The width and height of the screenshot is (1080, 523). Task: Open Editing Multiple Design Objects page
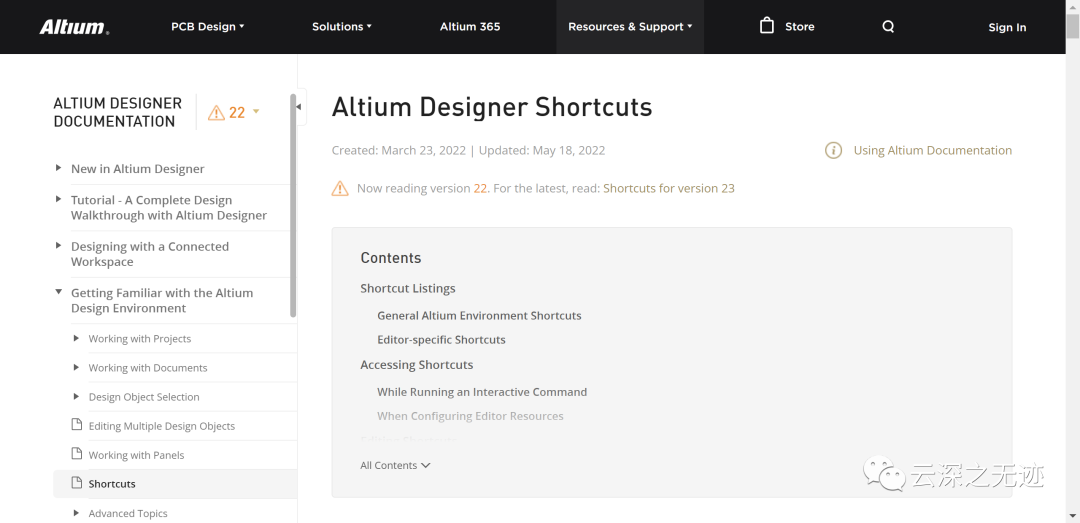[162, 426]
